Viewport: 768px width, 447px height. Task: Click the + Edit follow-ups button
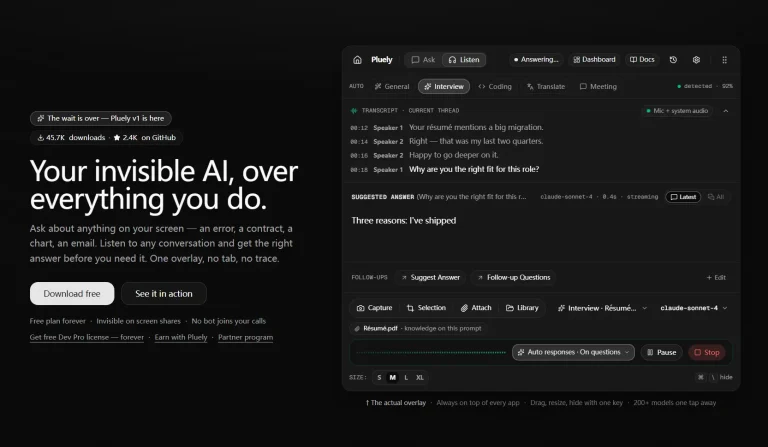(x=716, y=278)
